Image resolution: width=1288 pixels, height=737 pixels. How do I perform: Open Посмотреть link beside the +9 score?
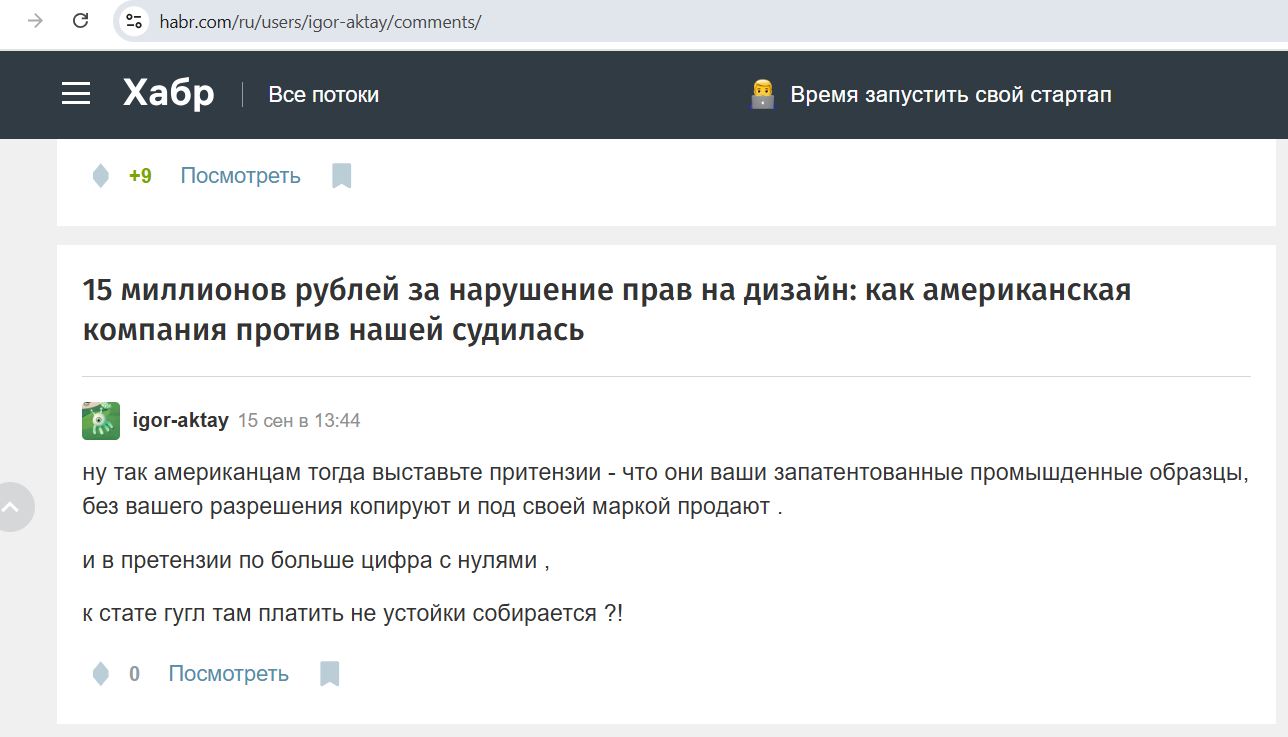[x=240, y=176]
